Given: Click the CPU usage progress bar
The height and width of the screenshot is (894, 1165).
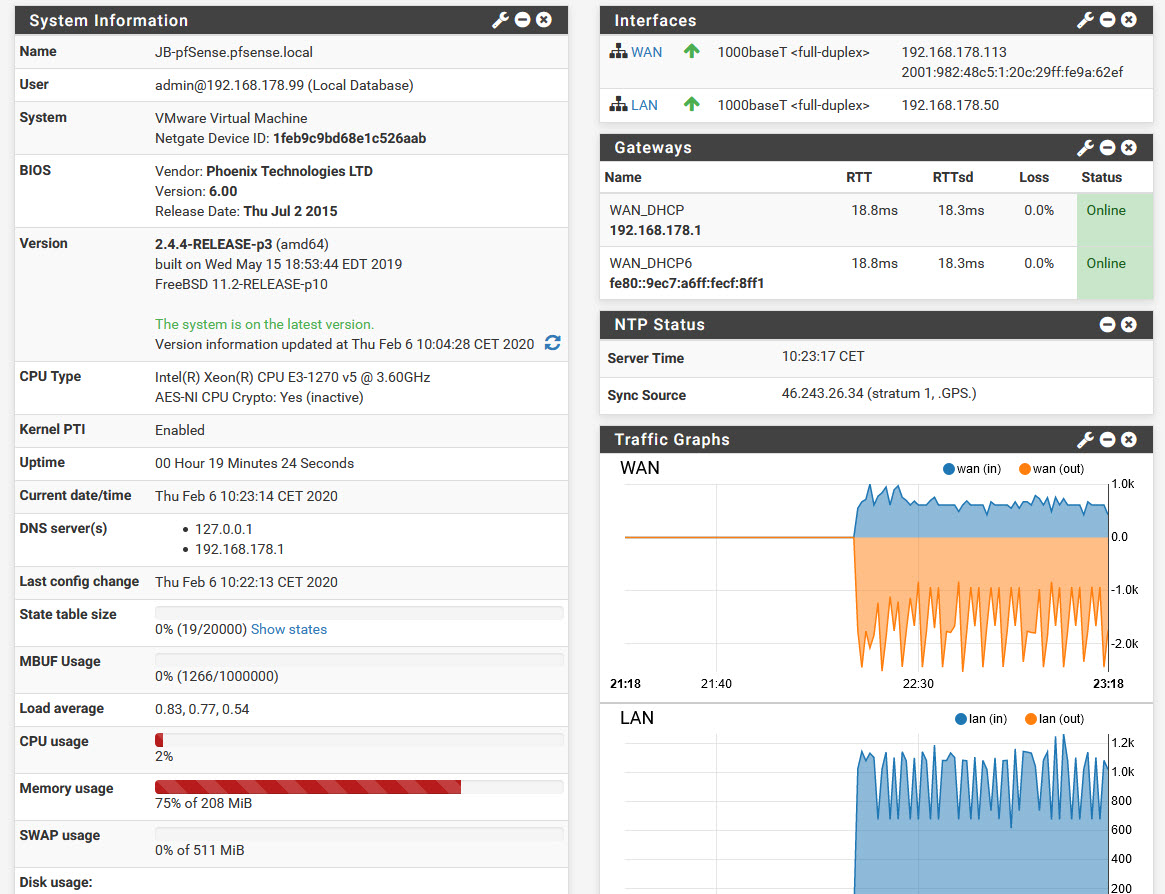Looking at the screenshot, I should point(359,739).
